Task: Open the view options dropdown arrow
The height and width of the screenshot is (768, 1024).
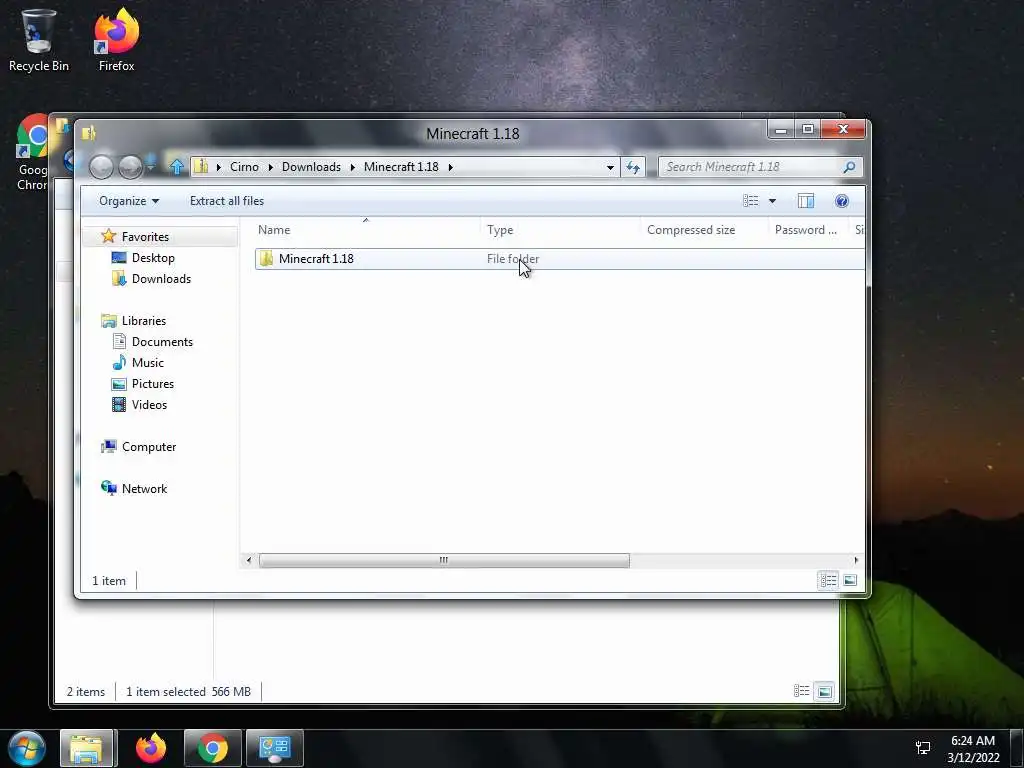Action: tap(773, 201)
